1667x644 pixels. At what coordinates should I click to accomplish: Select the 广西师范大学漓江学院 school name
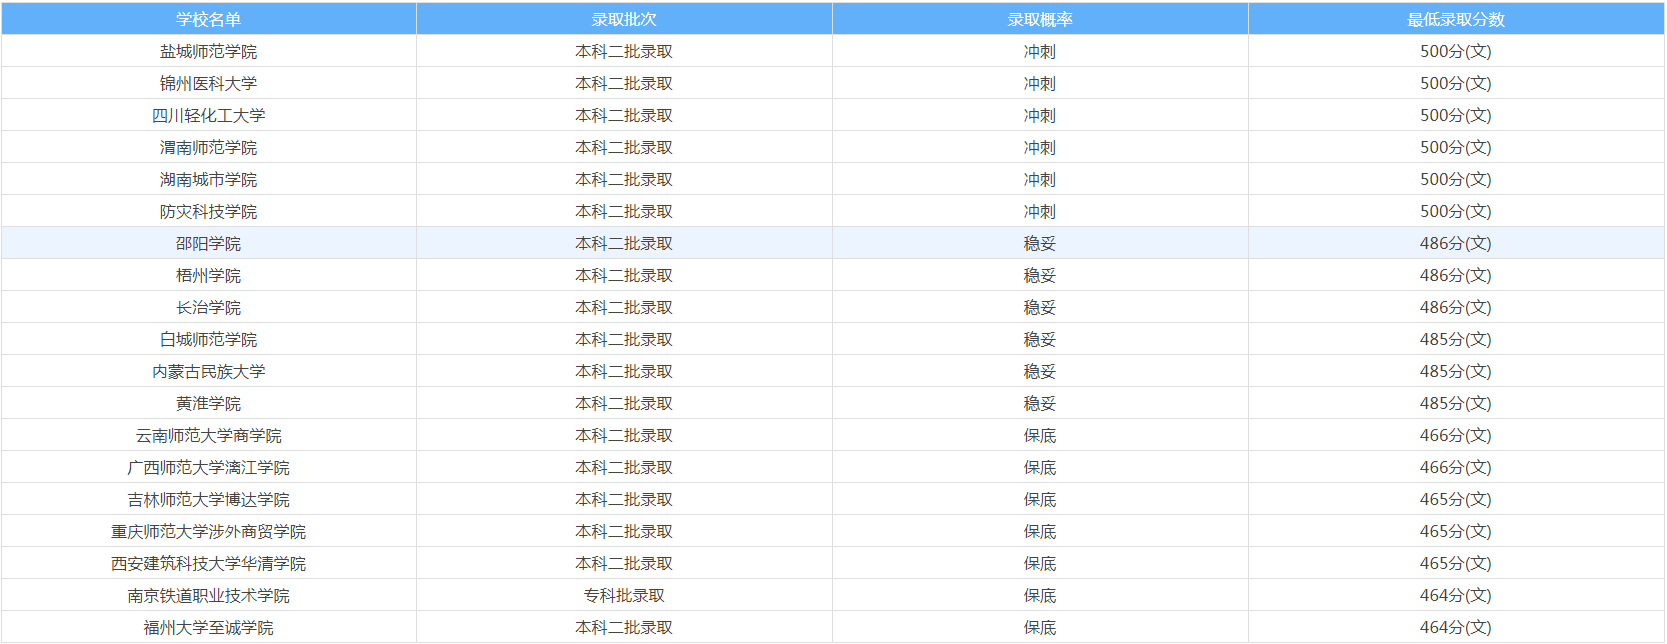point(208,467)
